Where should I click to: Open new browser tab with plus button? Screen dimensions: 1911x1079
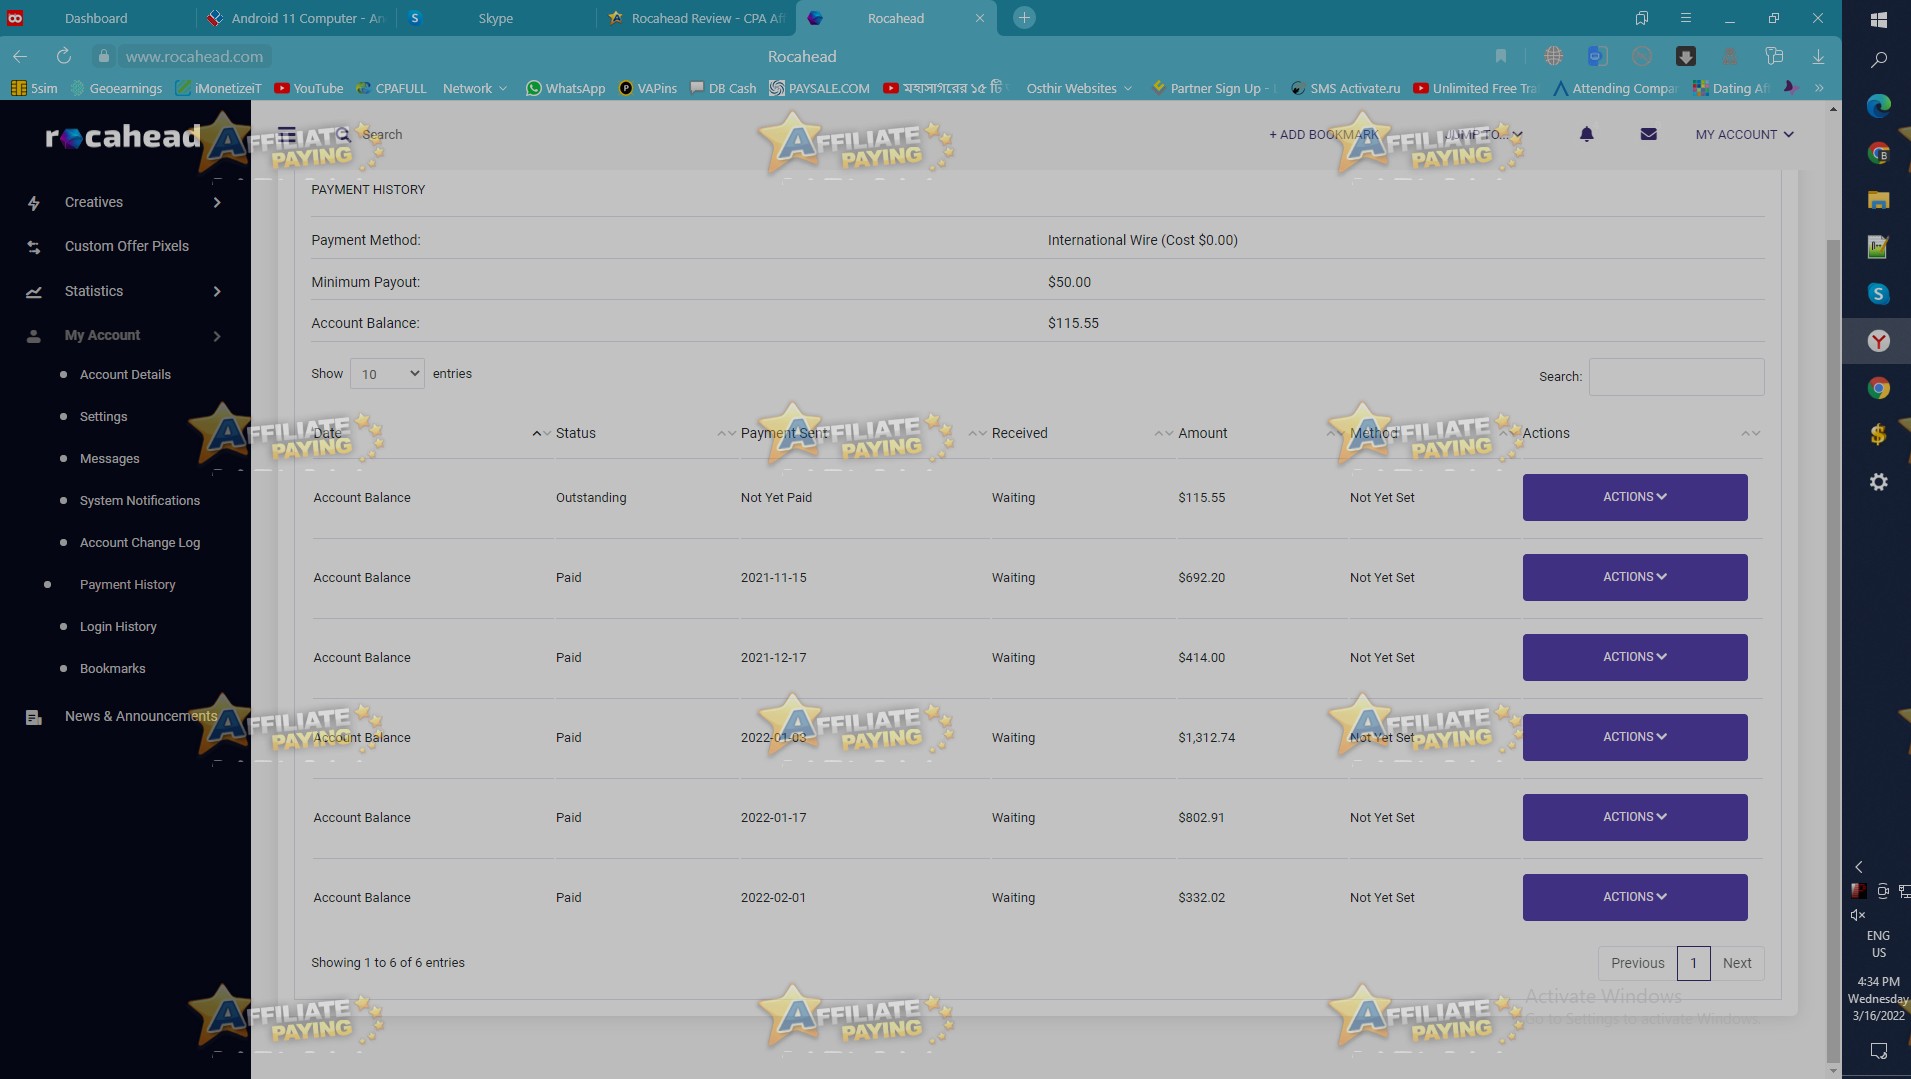tap(1024, 18)
